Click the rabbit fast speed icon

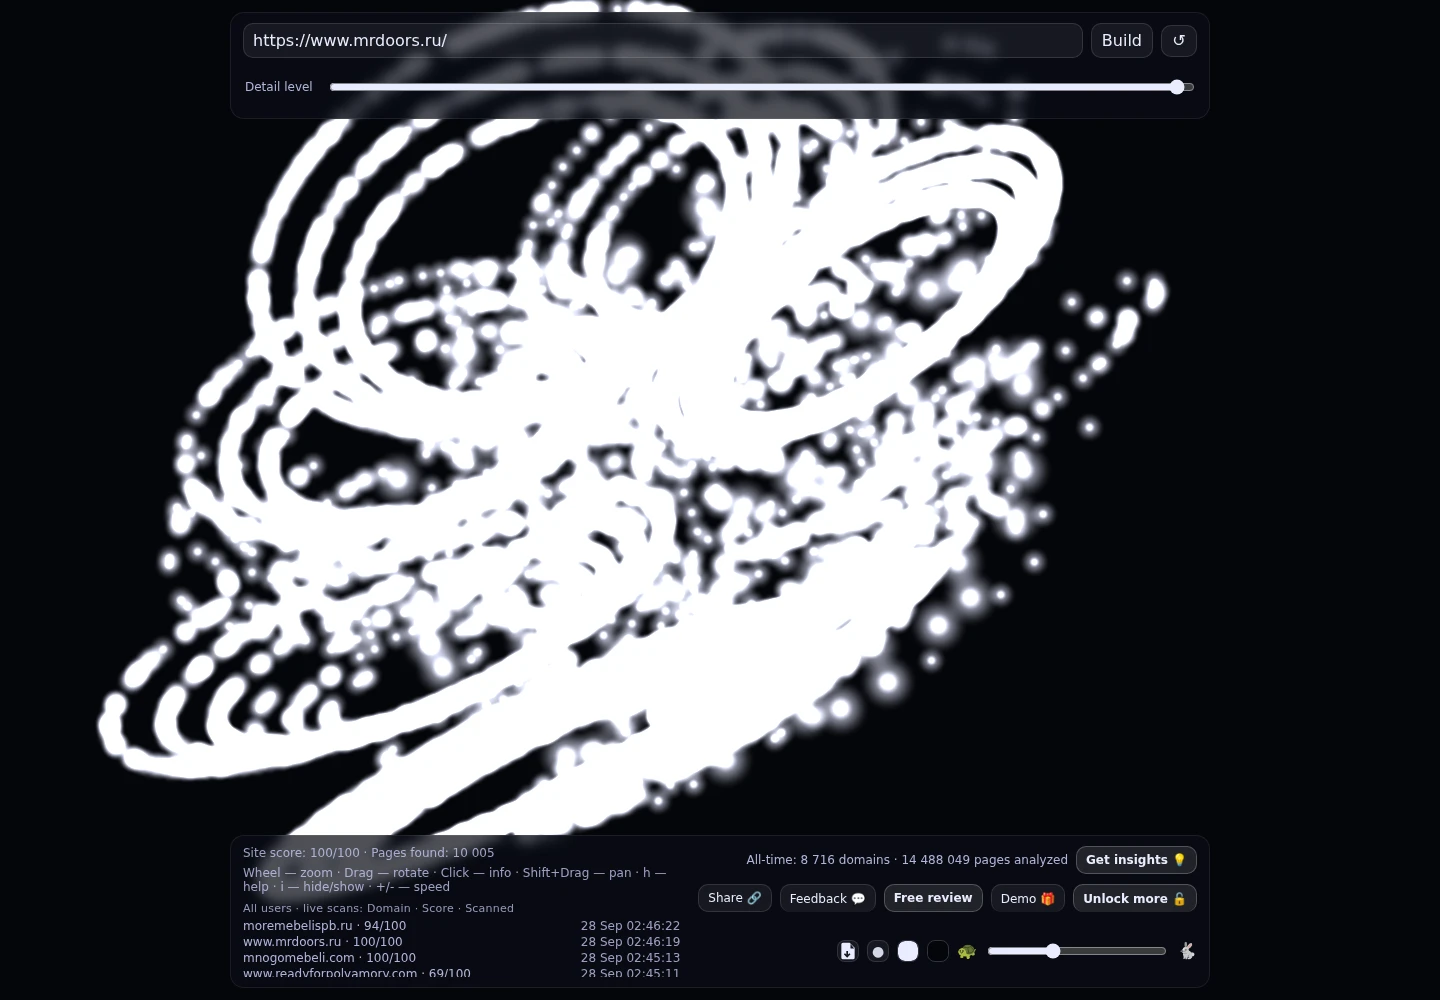coord(1187,951)
